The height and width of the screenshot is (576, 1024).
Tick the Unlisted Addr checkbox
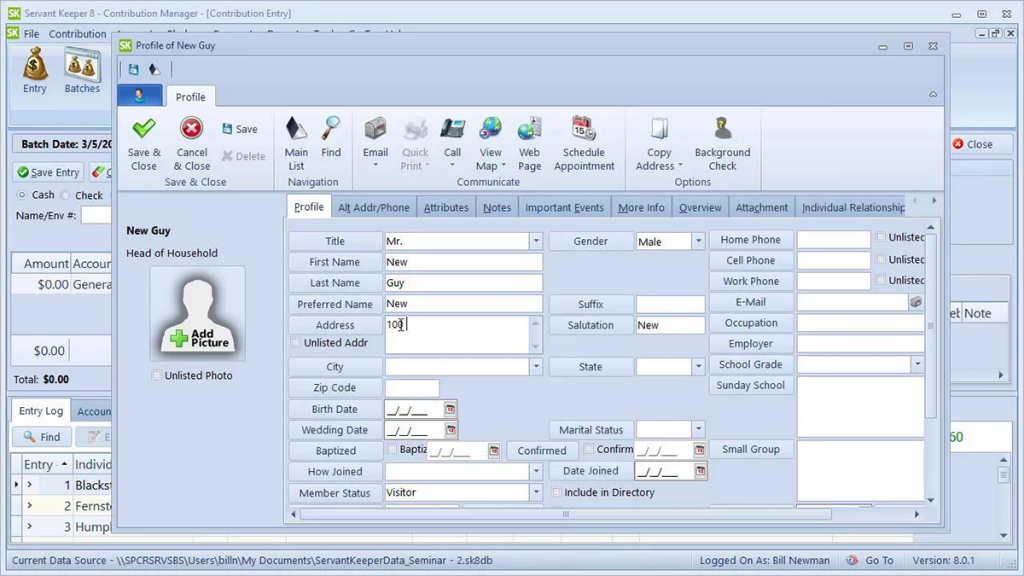tap(296, 343)
